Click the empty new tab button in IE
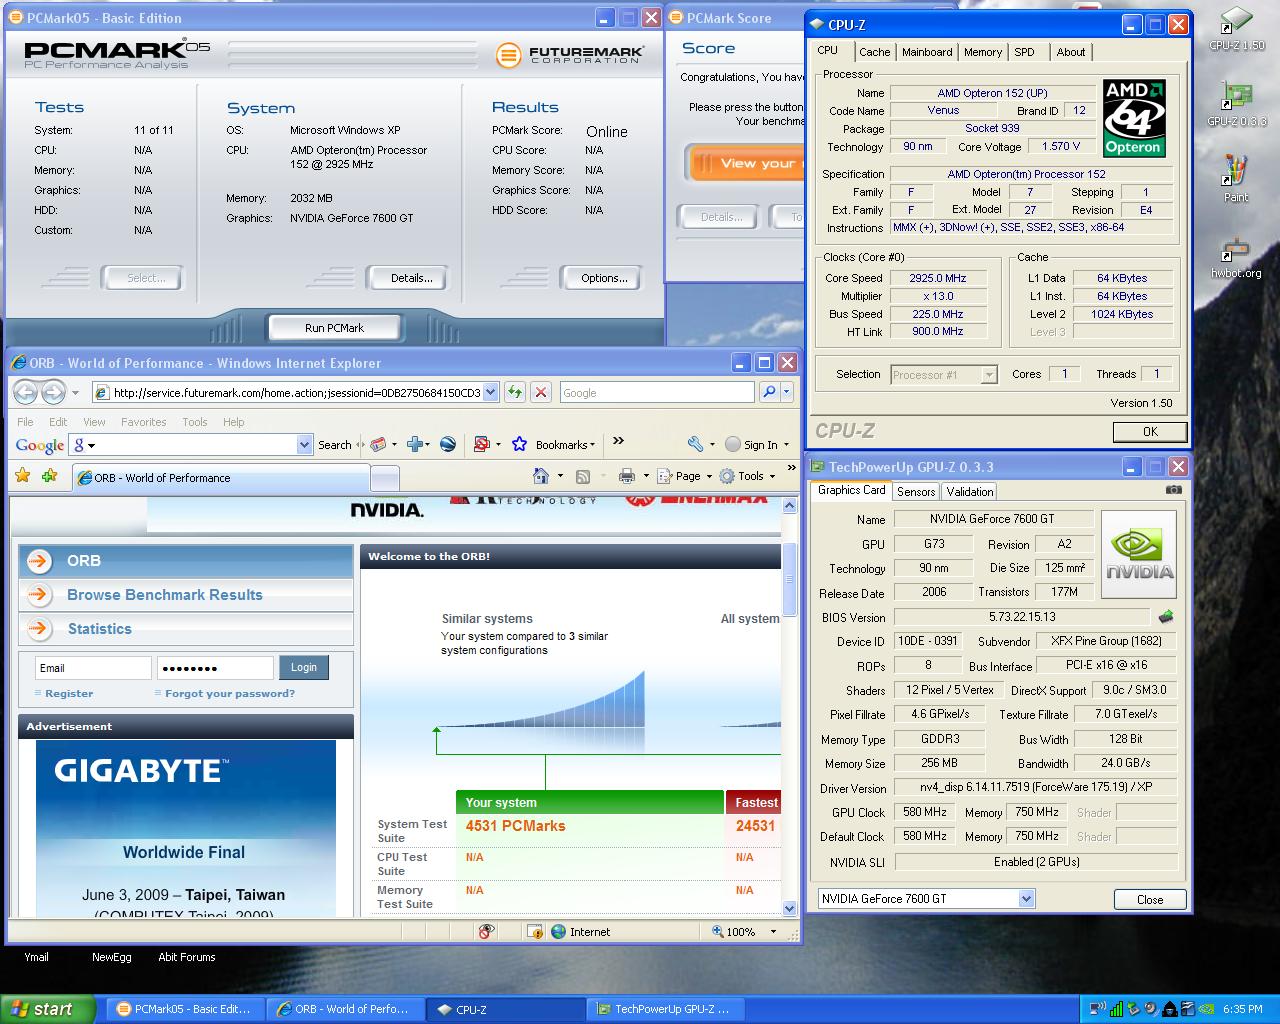Viewport: 1280px width, 1024px height. (384, 478)
